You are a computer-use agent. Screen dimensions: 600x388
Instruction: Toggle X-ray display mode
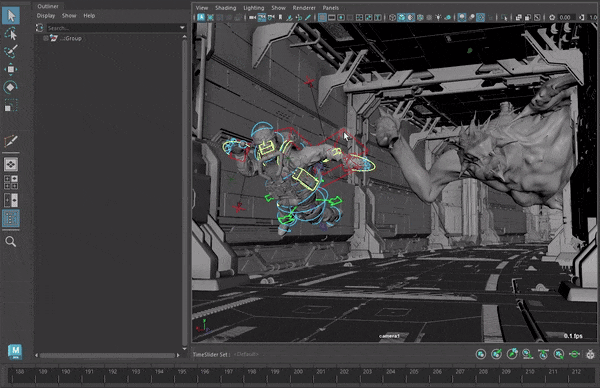[x=518, y=17]
